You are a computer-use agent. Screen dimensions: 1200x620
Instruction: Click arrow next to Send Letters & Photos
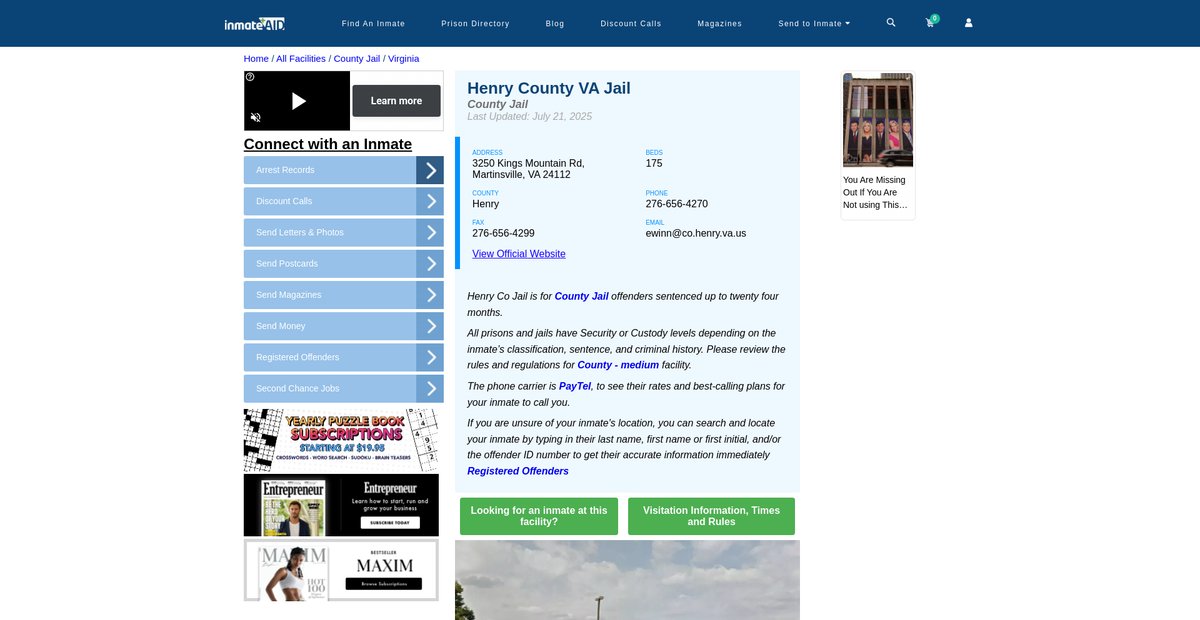pyautogui.click(x=430, y=232)
